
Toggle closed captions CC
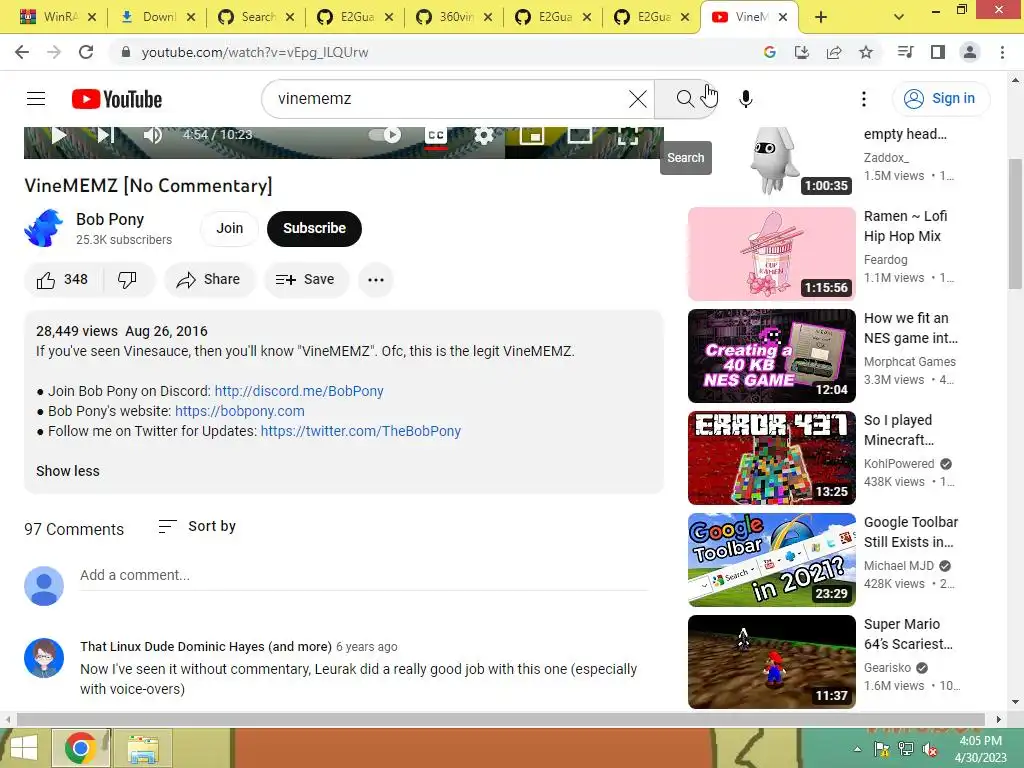point(436,135)
